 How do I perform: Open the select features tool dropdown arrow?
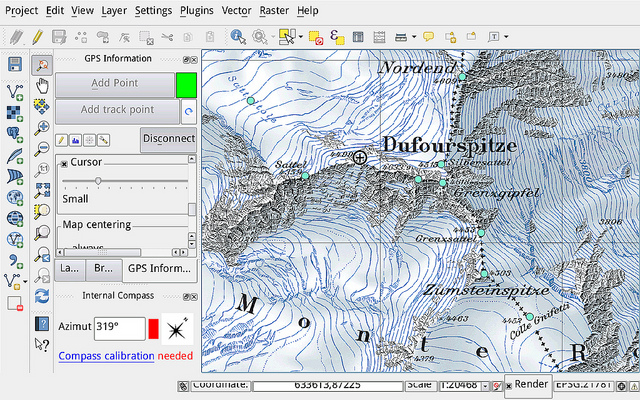click(299, 37)
